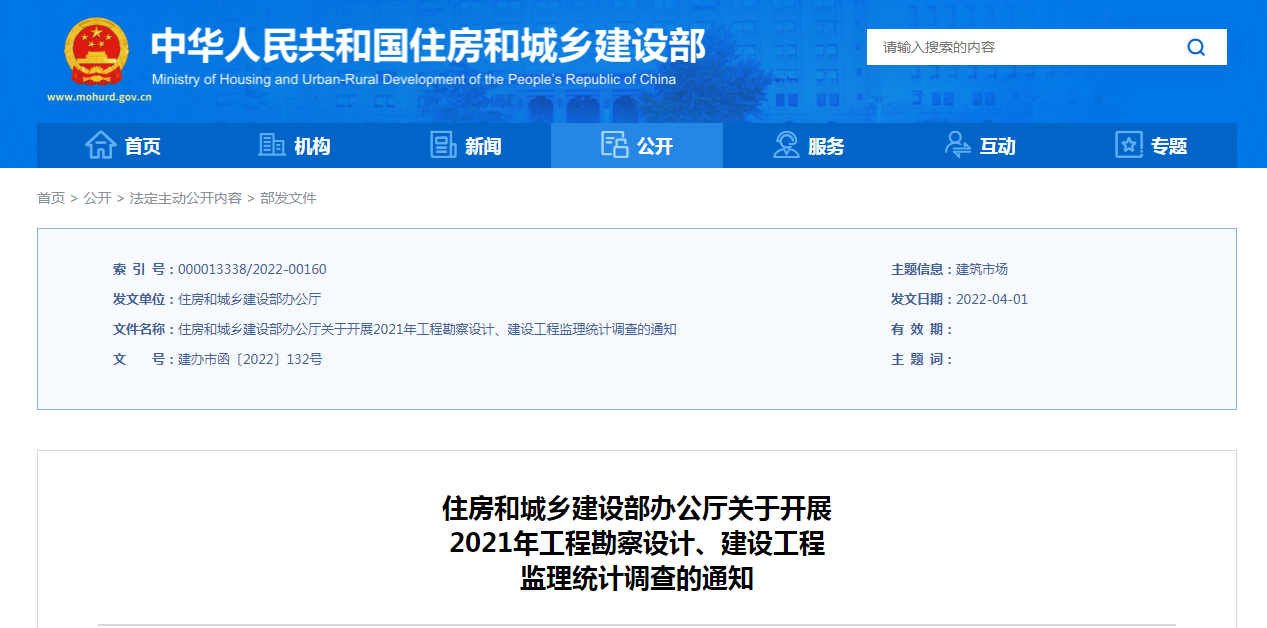Click the newspaper icon beside 新闻

[443, 145]
